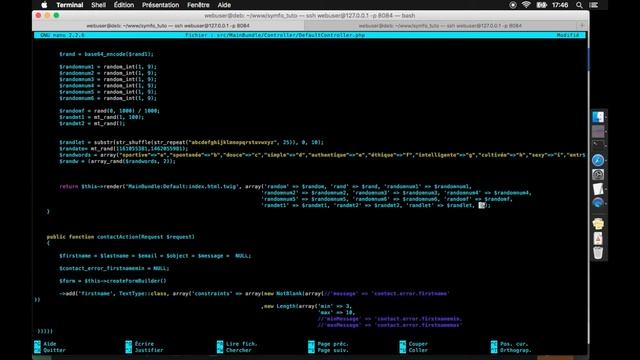Switch to the first terminal tab
The height and width of the screenshot is (360, 640).
click(x=168, y=25)
